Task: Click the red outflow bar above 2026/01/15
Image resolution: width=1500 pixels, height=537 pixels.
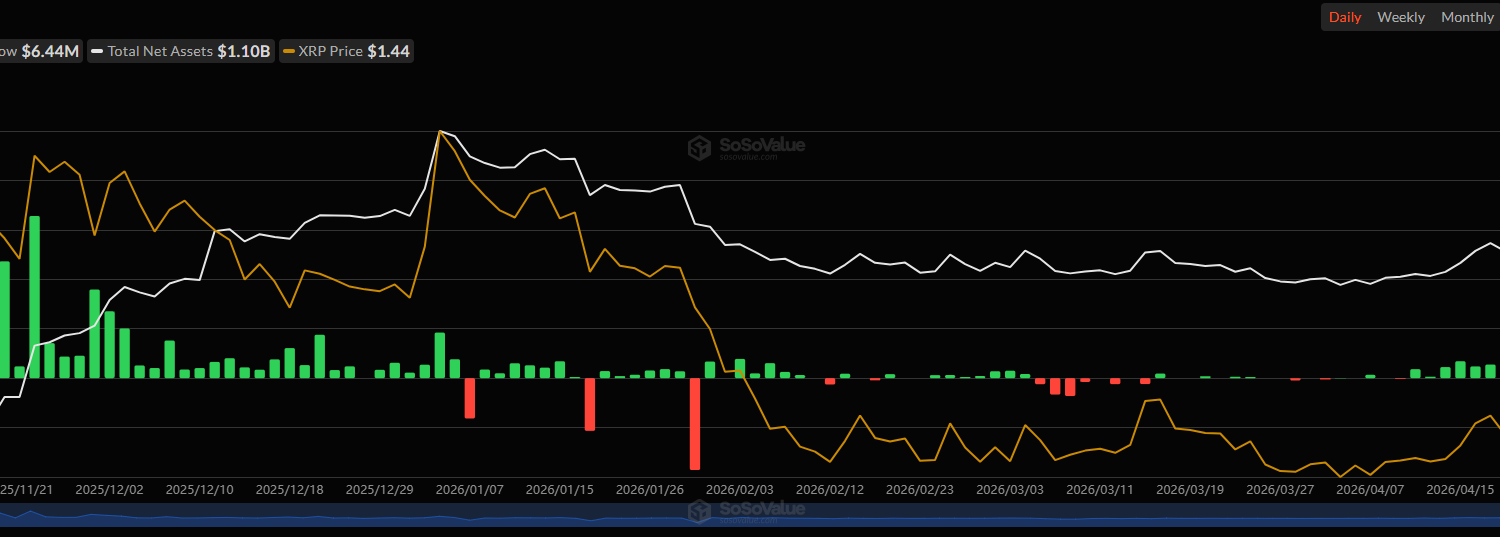Action: point(590,404)
